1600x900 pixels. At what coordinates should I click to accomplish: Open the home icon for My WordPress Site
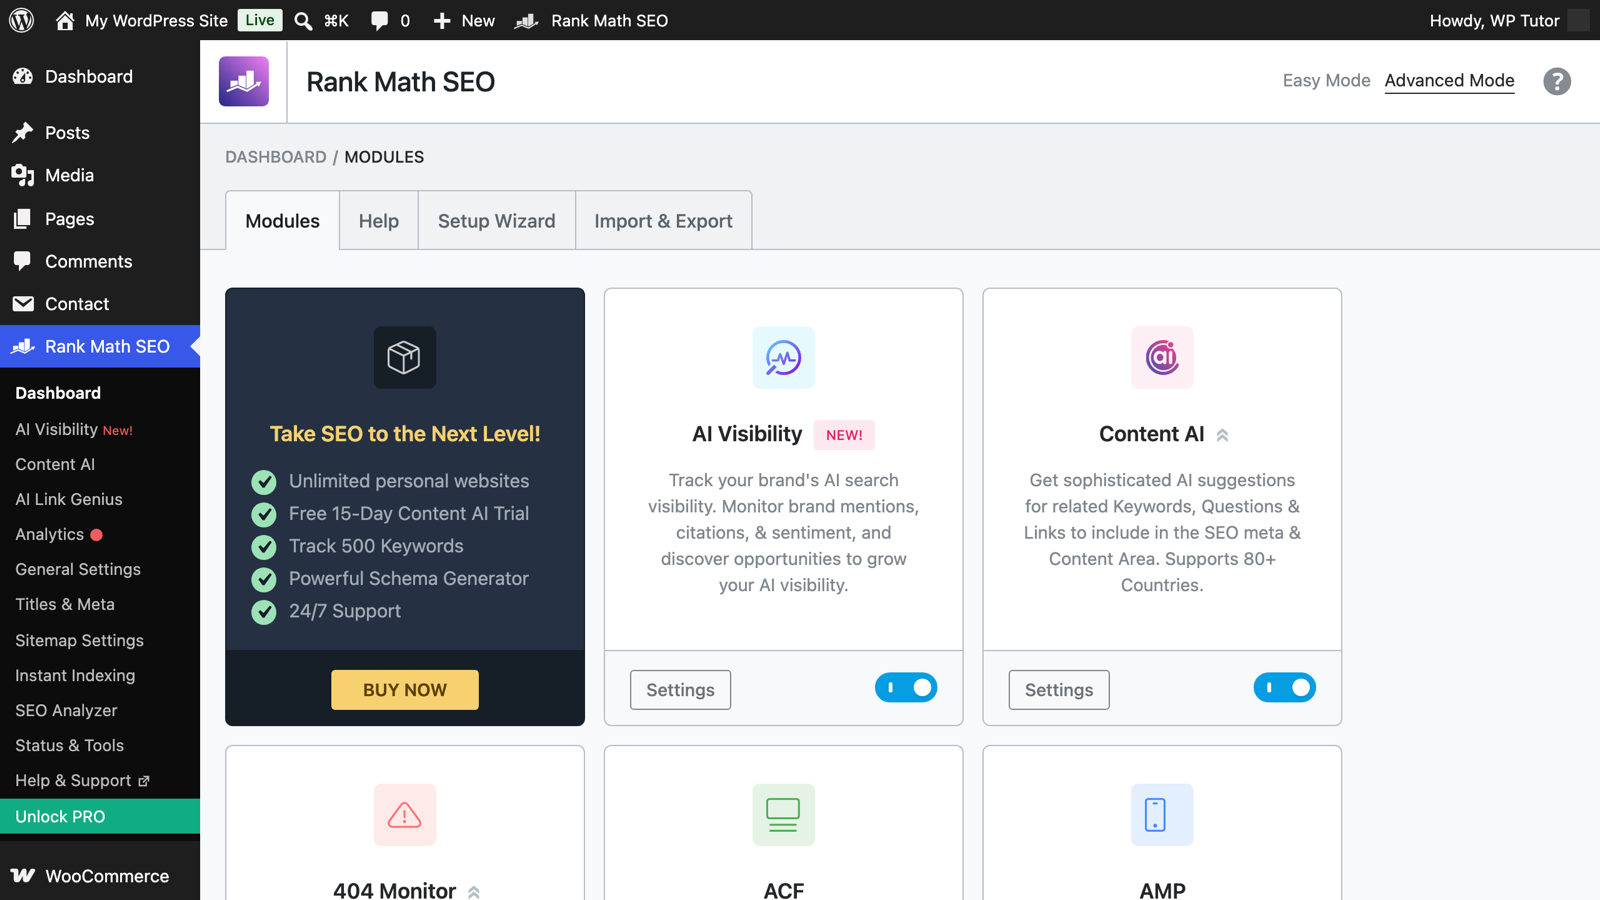coord(65,20)
